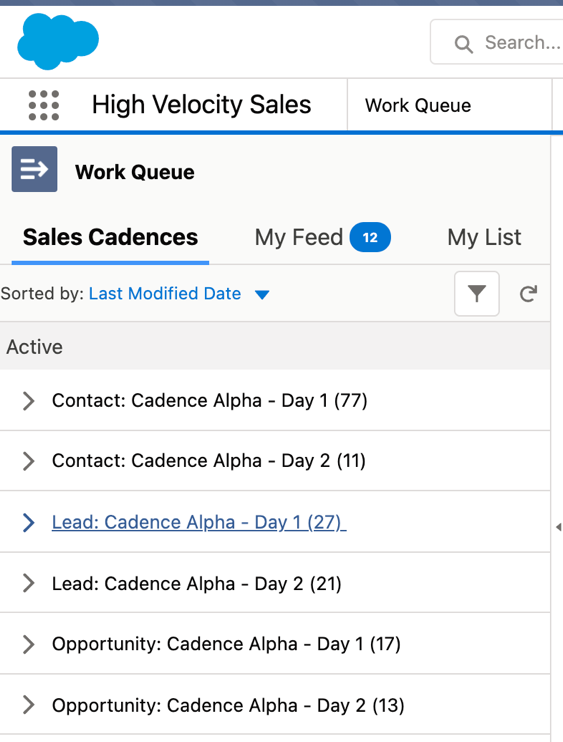Screen dimensions: 563x742
Task: Open the Work Queue navigation tab
Action: click(x=418, y=105)
